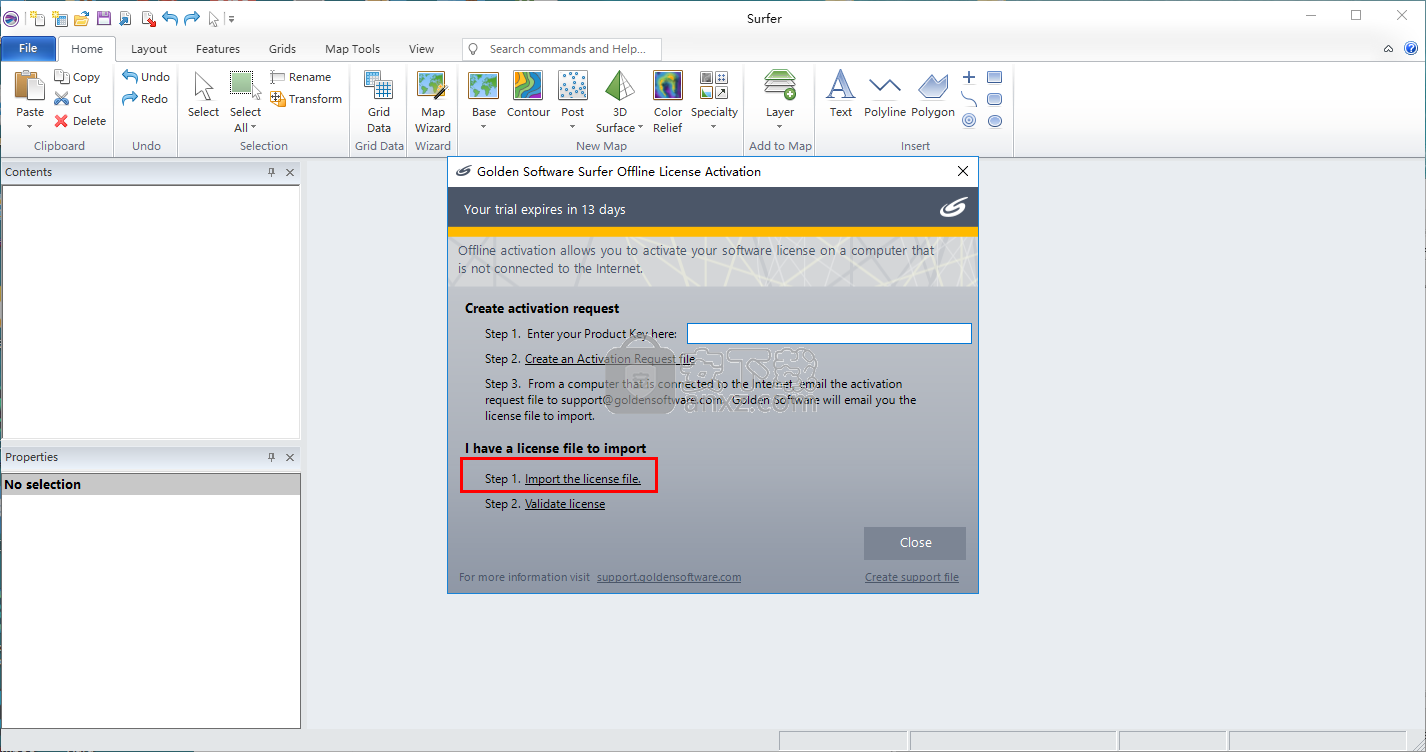The height and width of the screenshot is (752, 1426).
Task: Click the Validate license link
Action: (565, 504)
